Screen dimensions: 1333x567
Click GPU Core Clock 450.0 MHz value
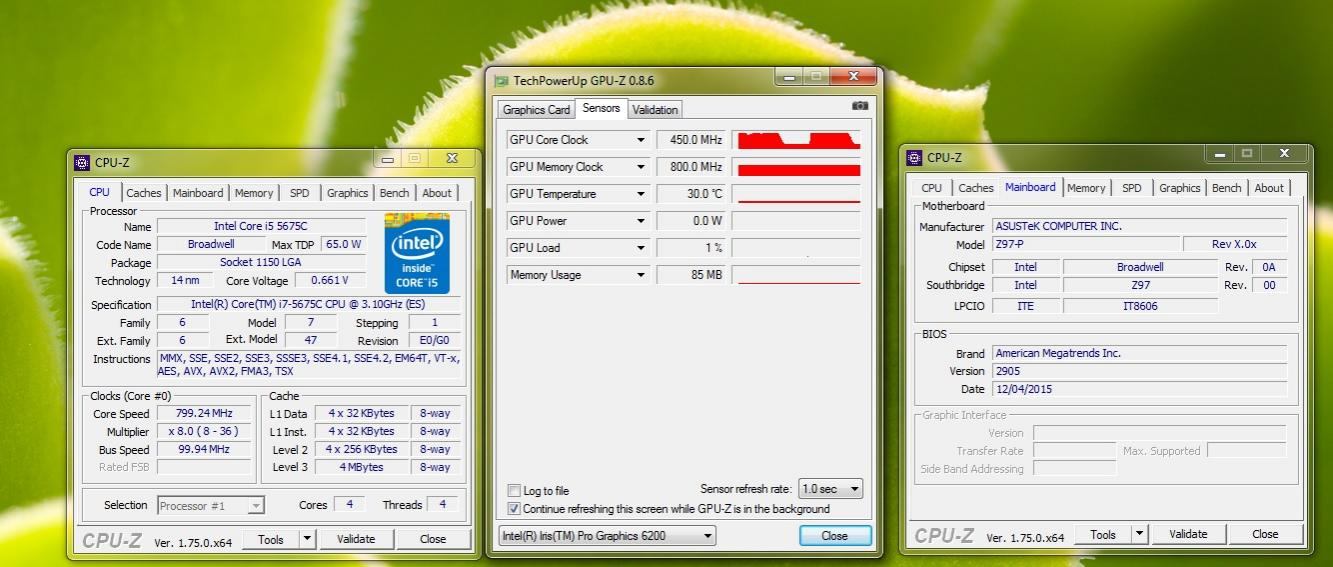tap(692, 140)
